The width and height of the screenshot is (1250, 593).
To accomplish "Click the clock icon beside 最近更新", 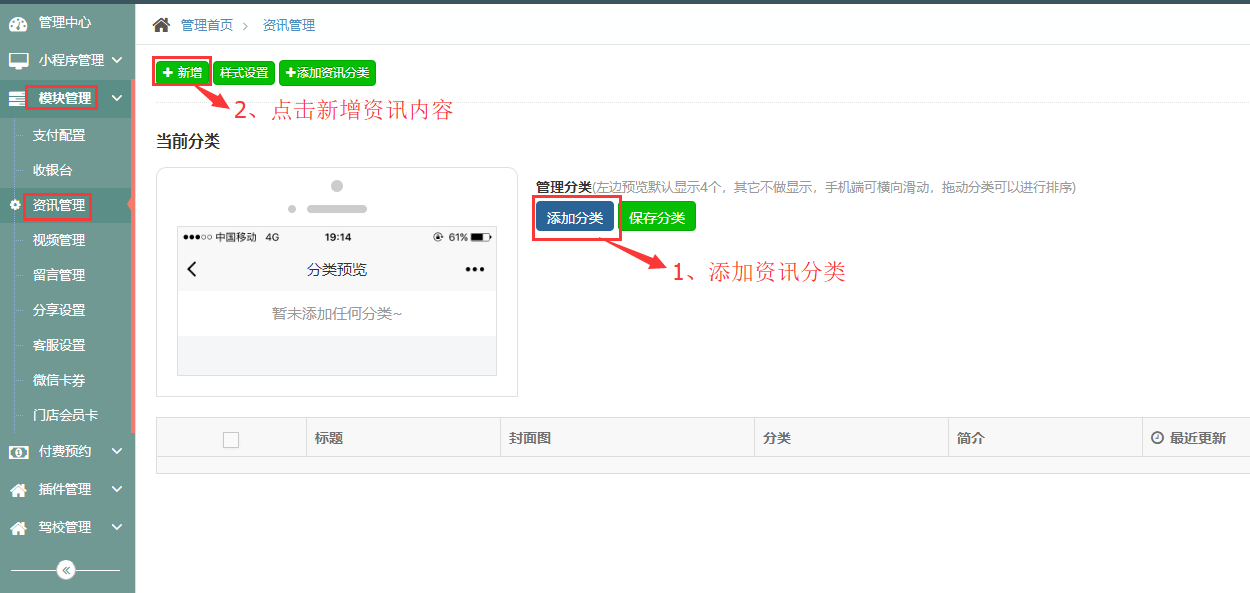I will coord(1157,436).
